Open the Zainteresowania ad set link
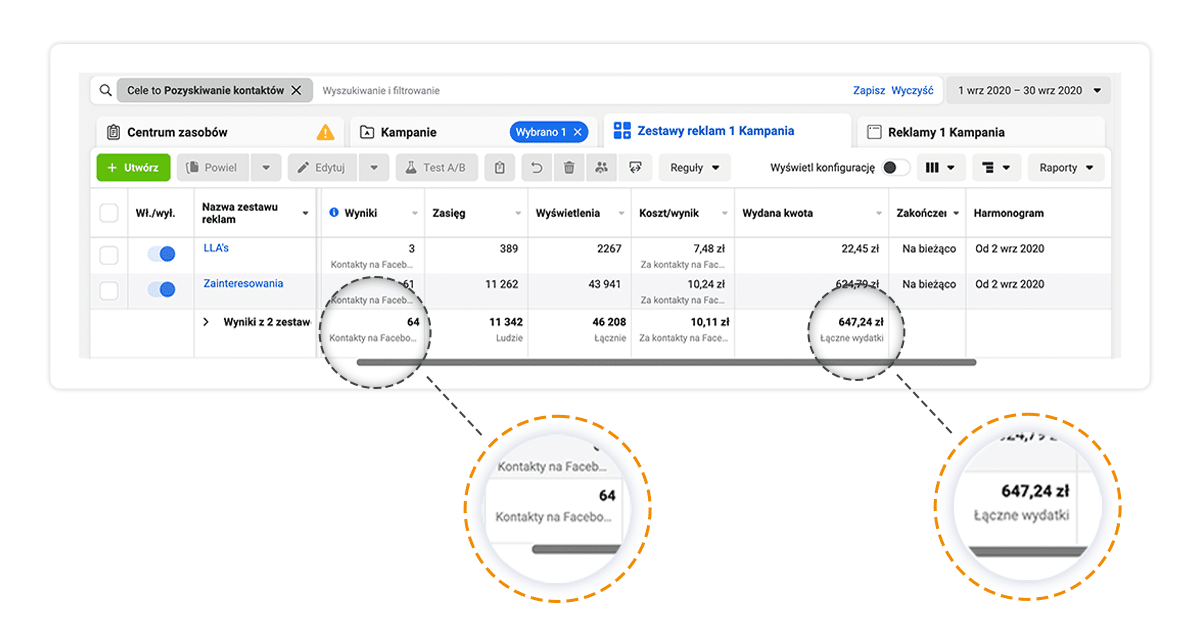 [243, 283]
